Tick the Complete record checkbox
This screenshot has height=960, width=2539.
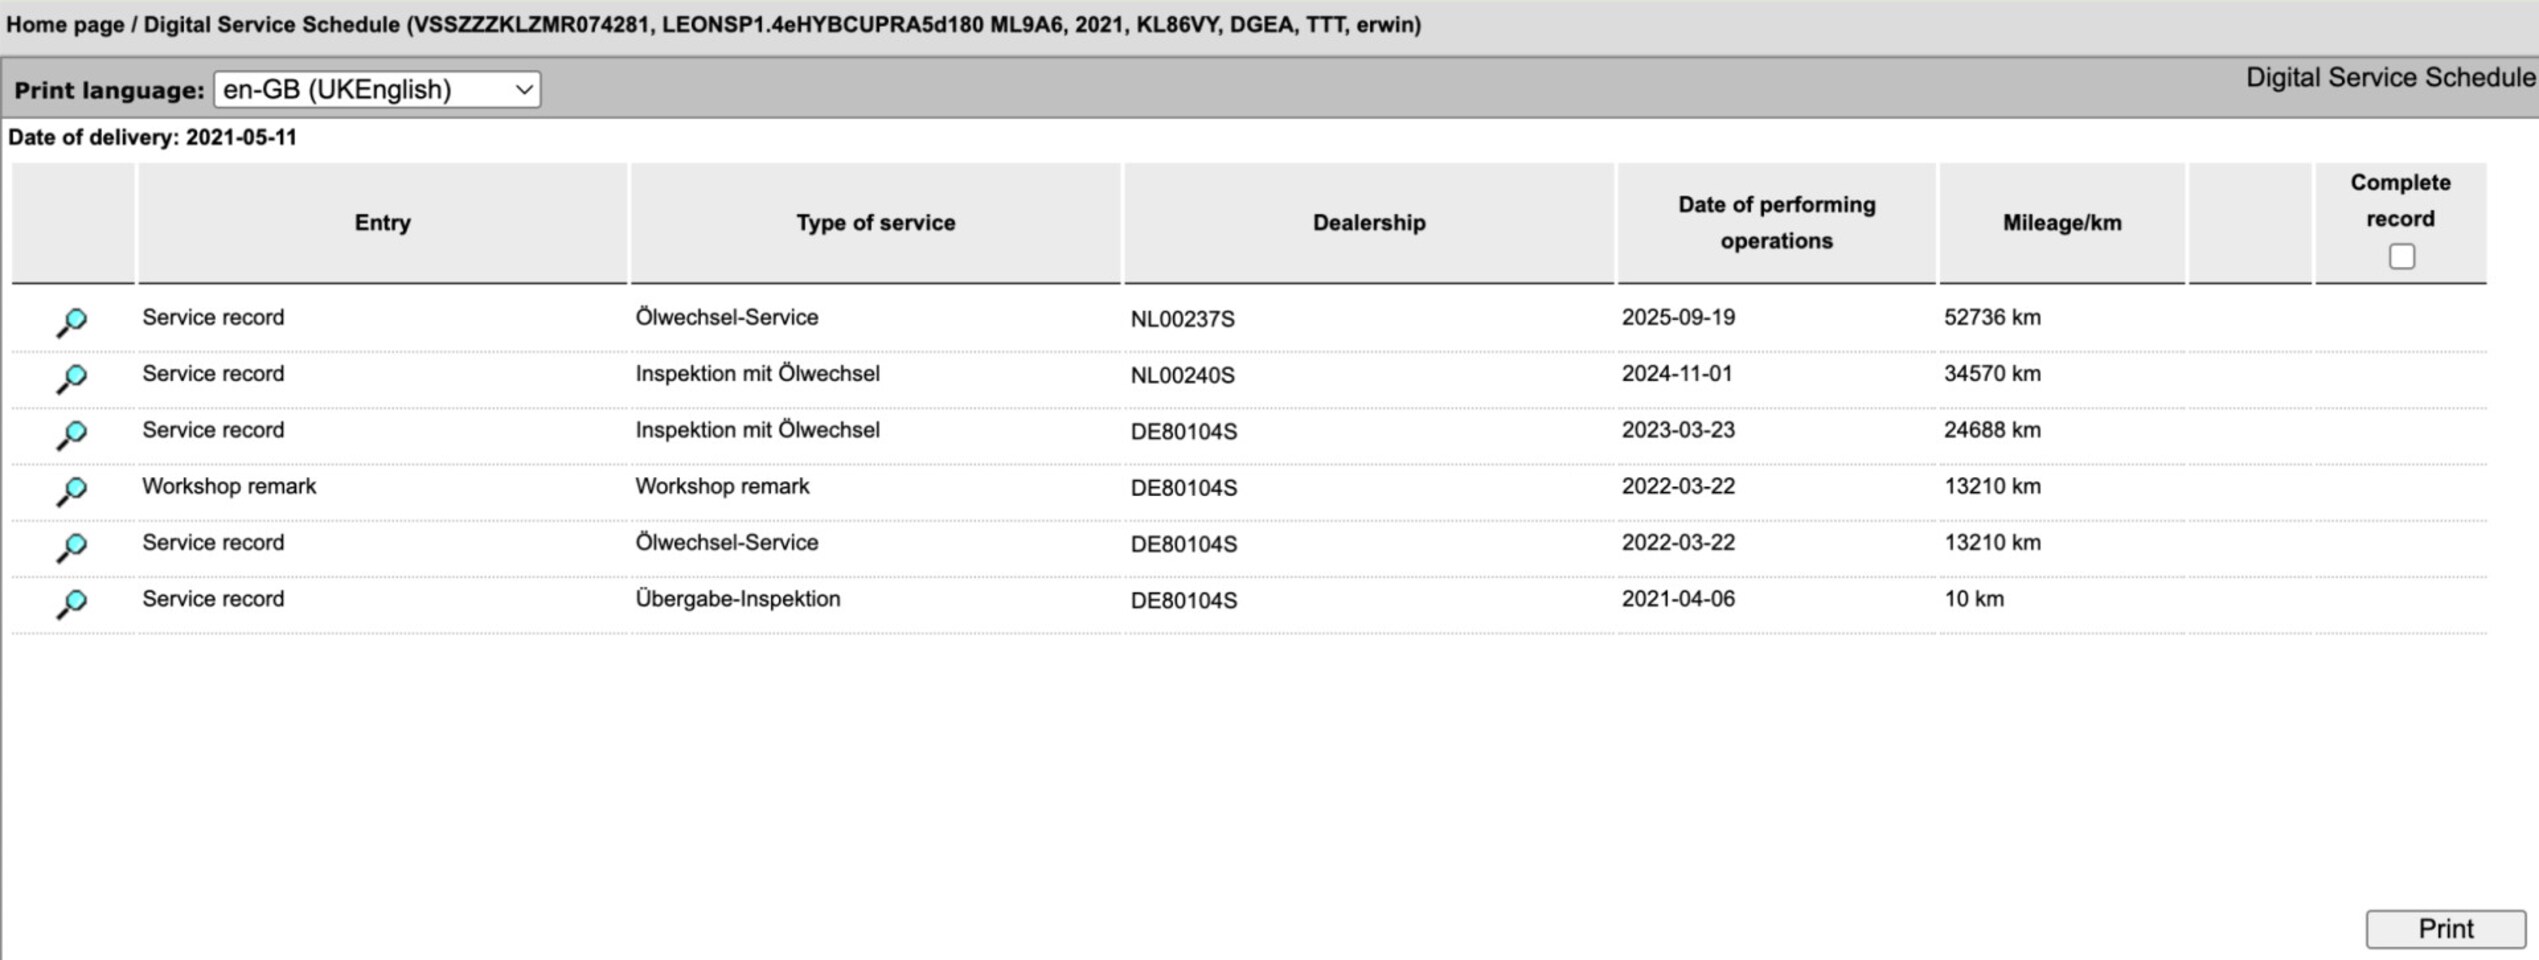pyautogui.click(x=2401, y=257)
